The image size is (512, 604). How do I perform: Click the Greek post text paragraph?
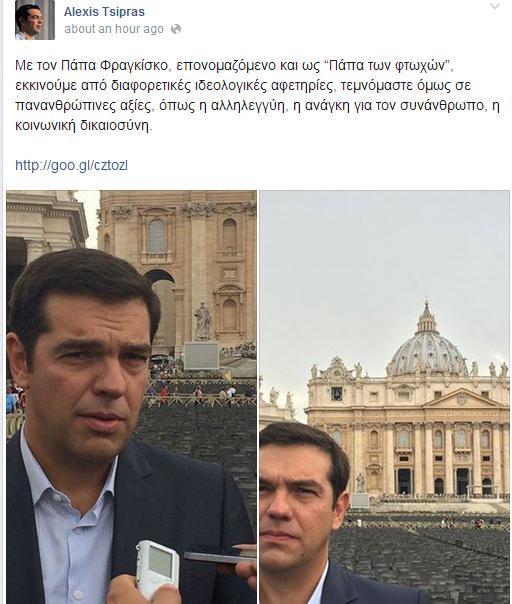(257, 96)
